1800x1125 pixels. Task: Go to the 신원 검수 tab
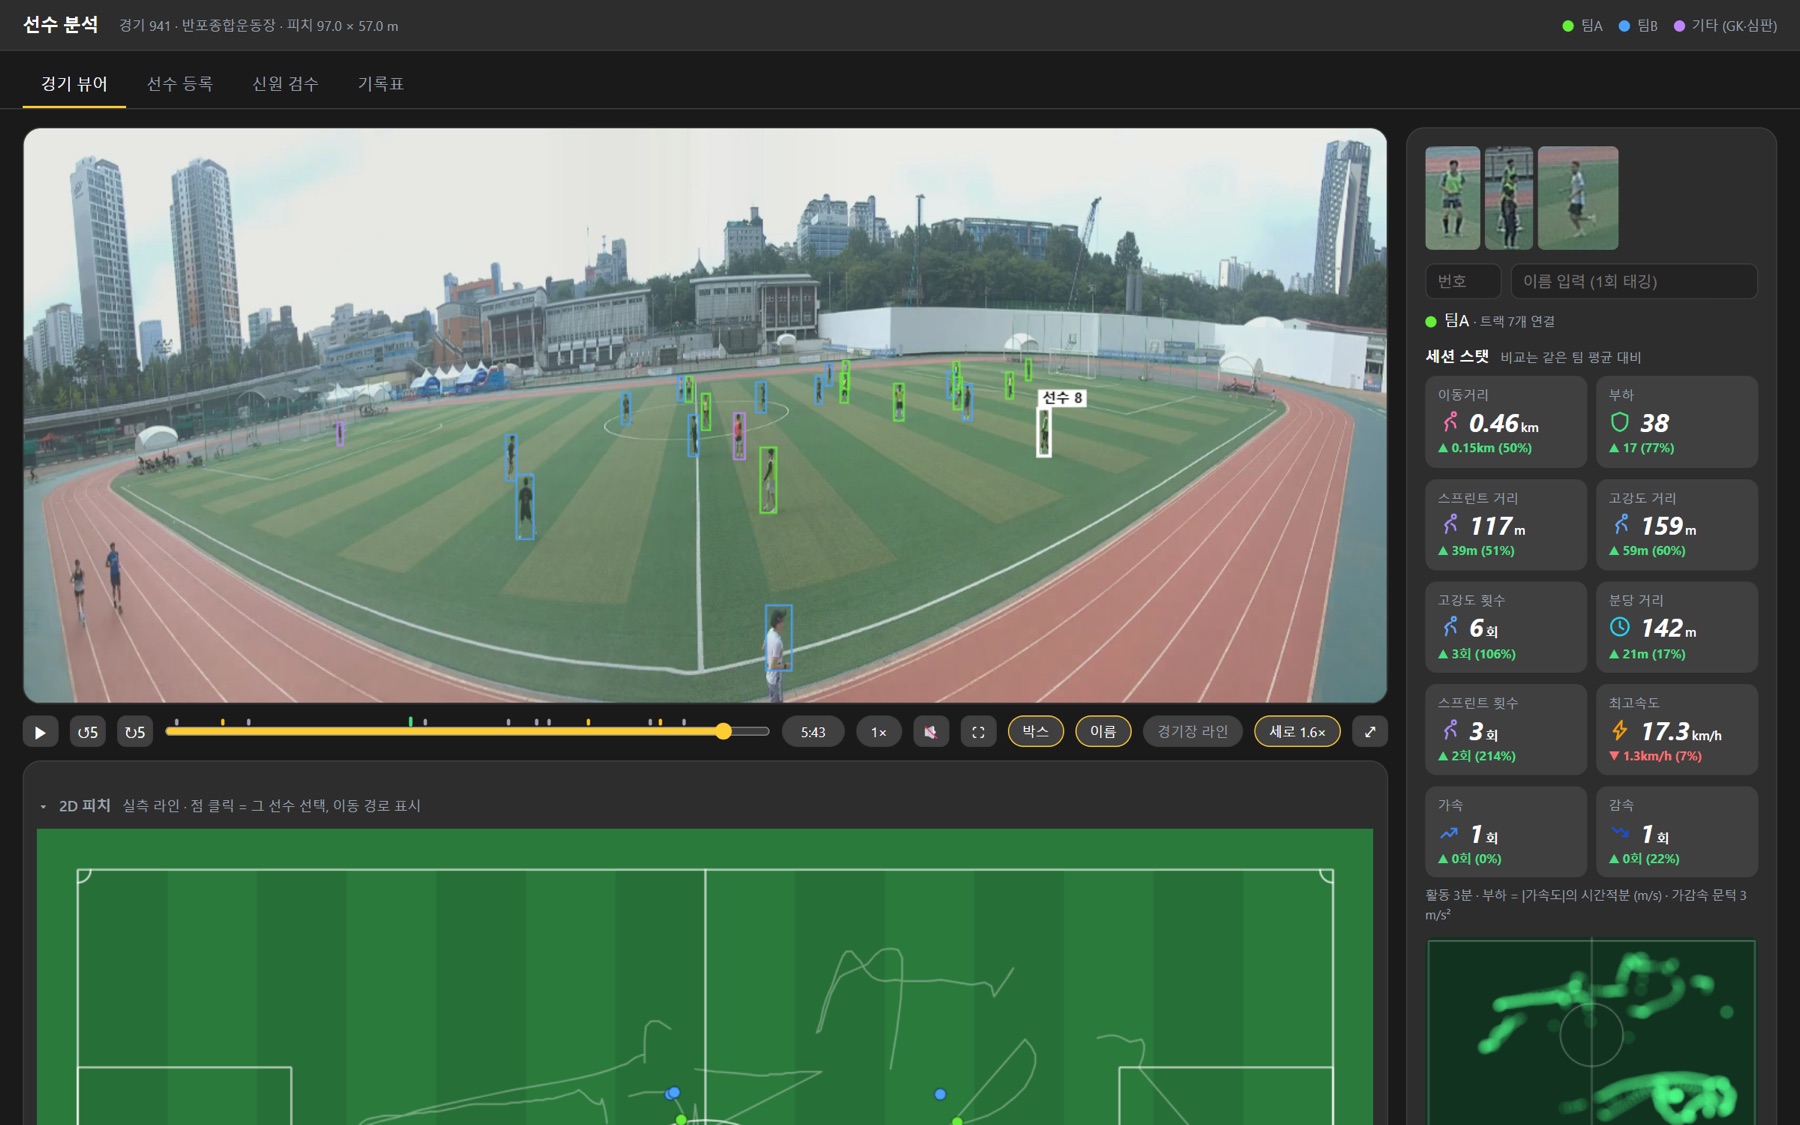click(x=285, y=84)
